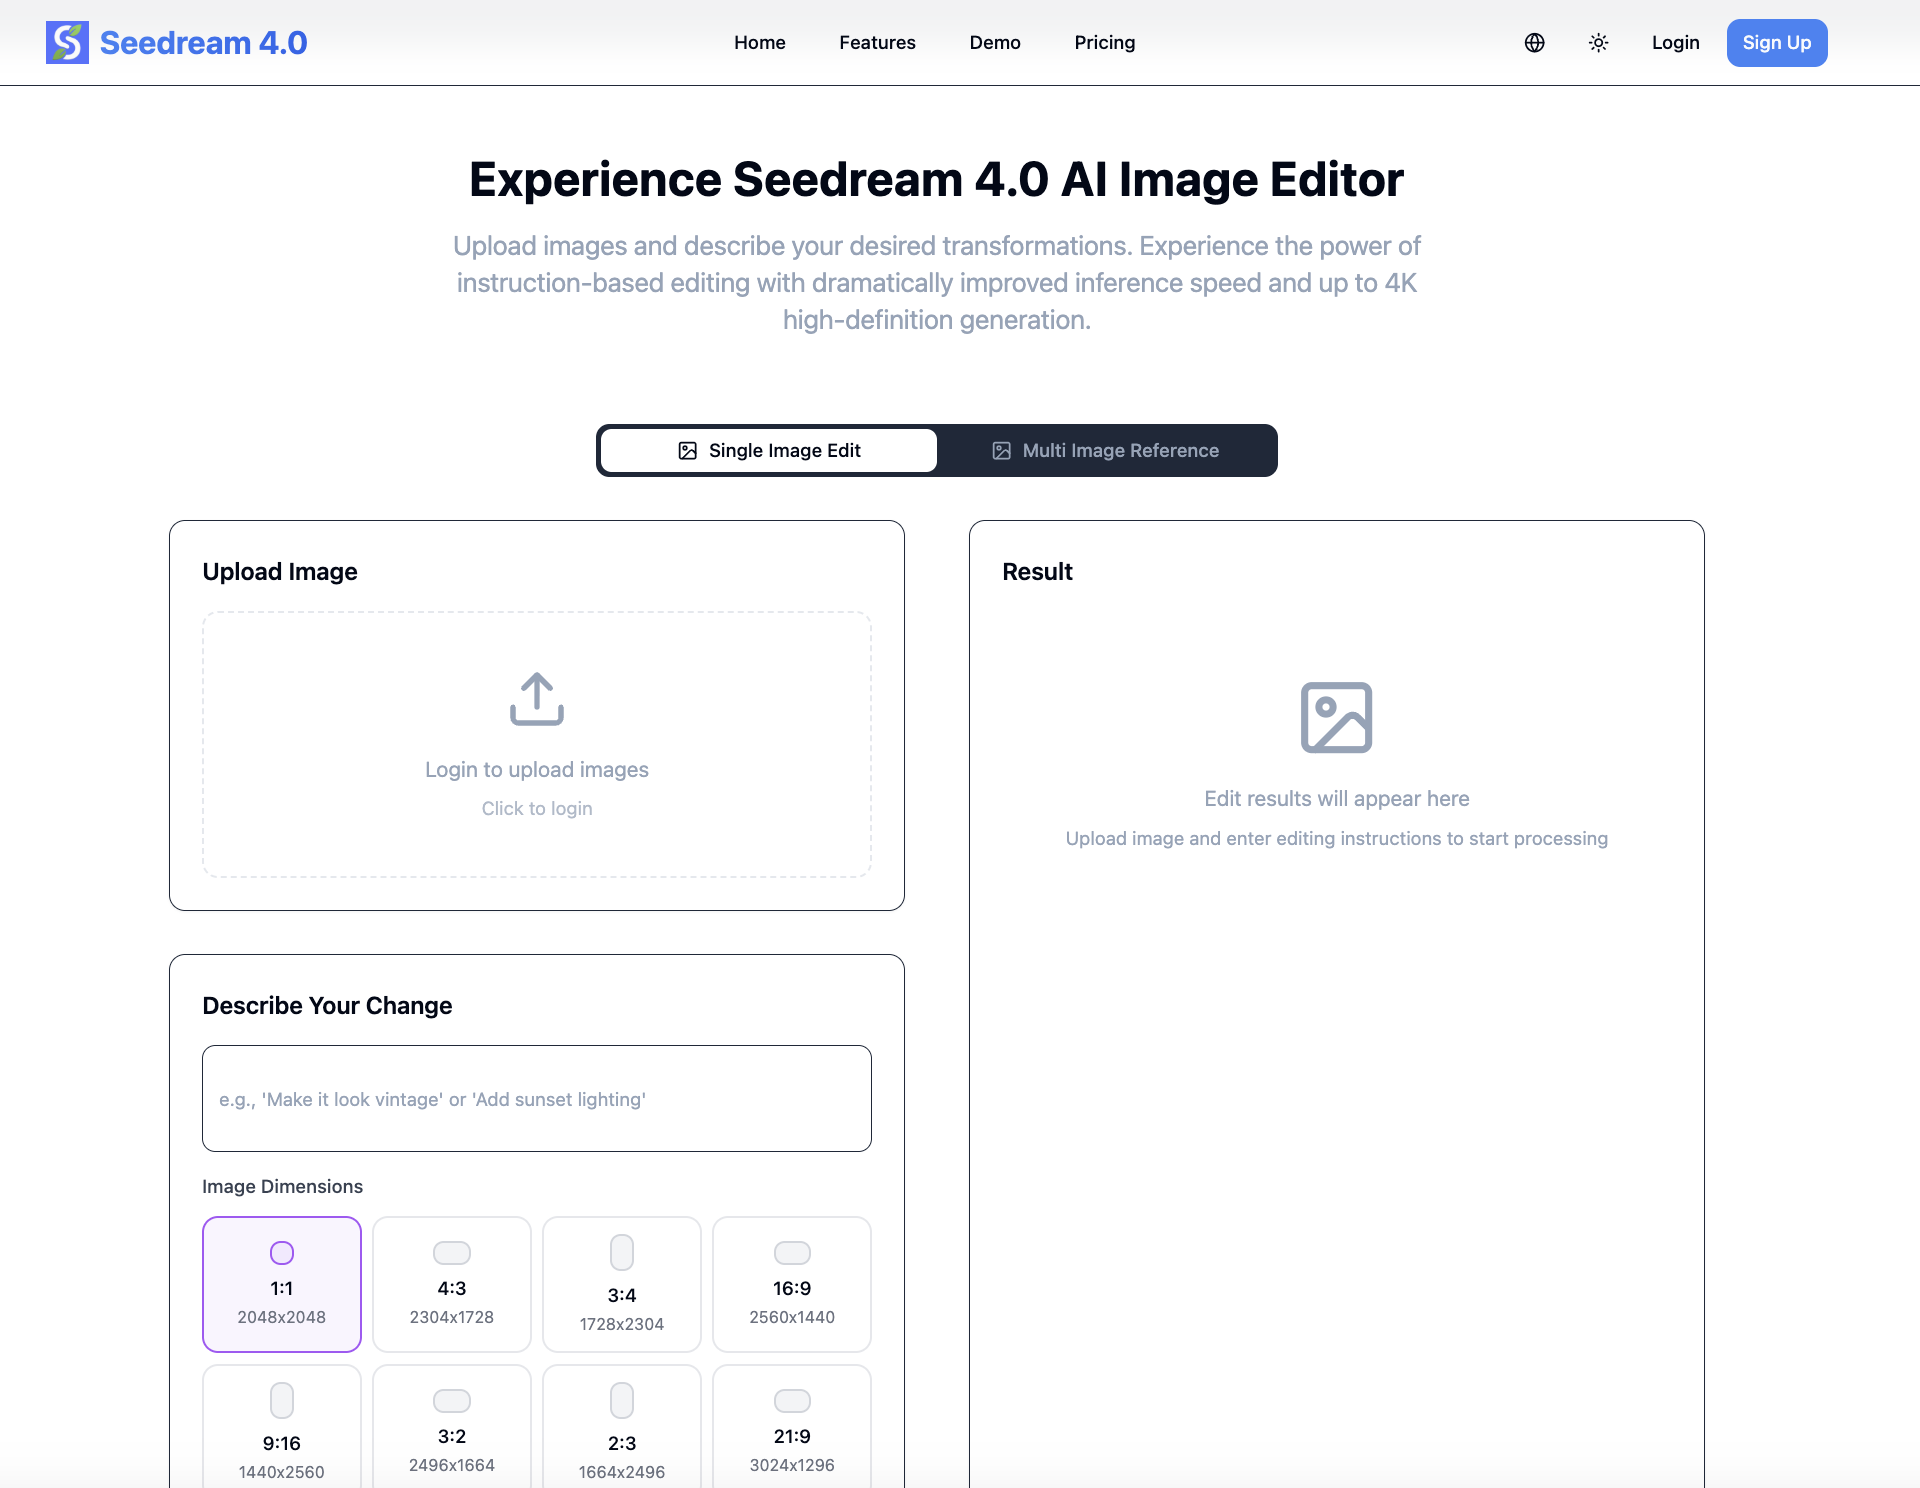Select the 4:3 2304x1728 dimension
Viewport: 1920px width, 1488px height.
[452, 1284]
